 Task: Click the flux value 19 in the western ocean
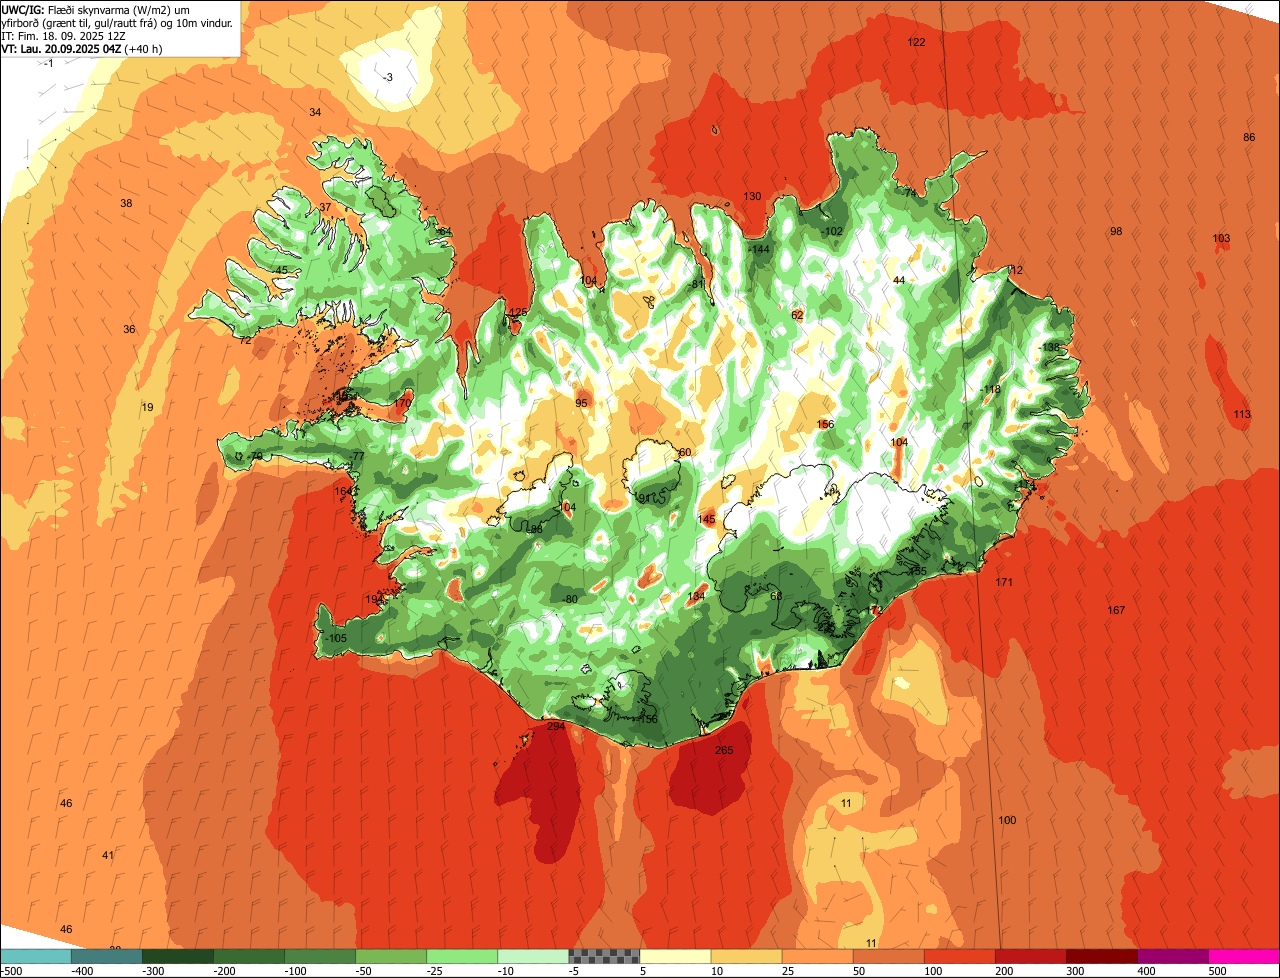coord(147,407)
